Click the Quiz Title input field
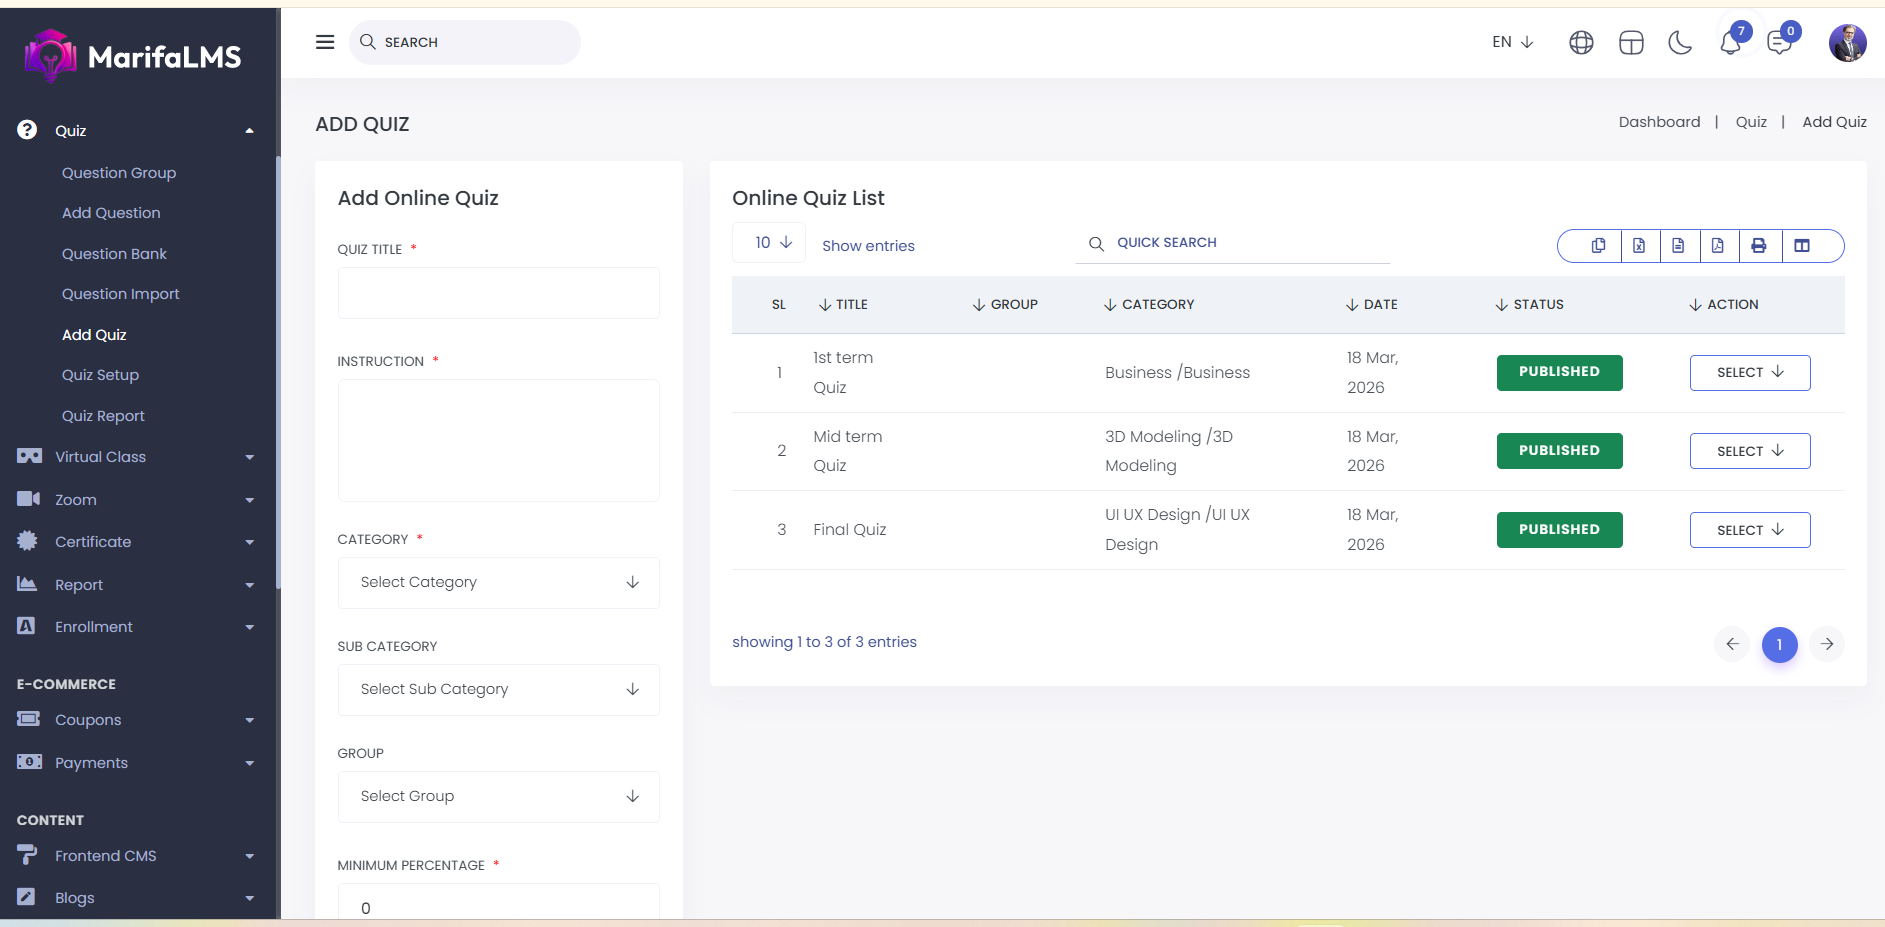This screenshot has width=1885, height=927. (x=498, y=293)
